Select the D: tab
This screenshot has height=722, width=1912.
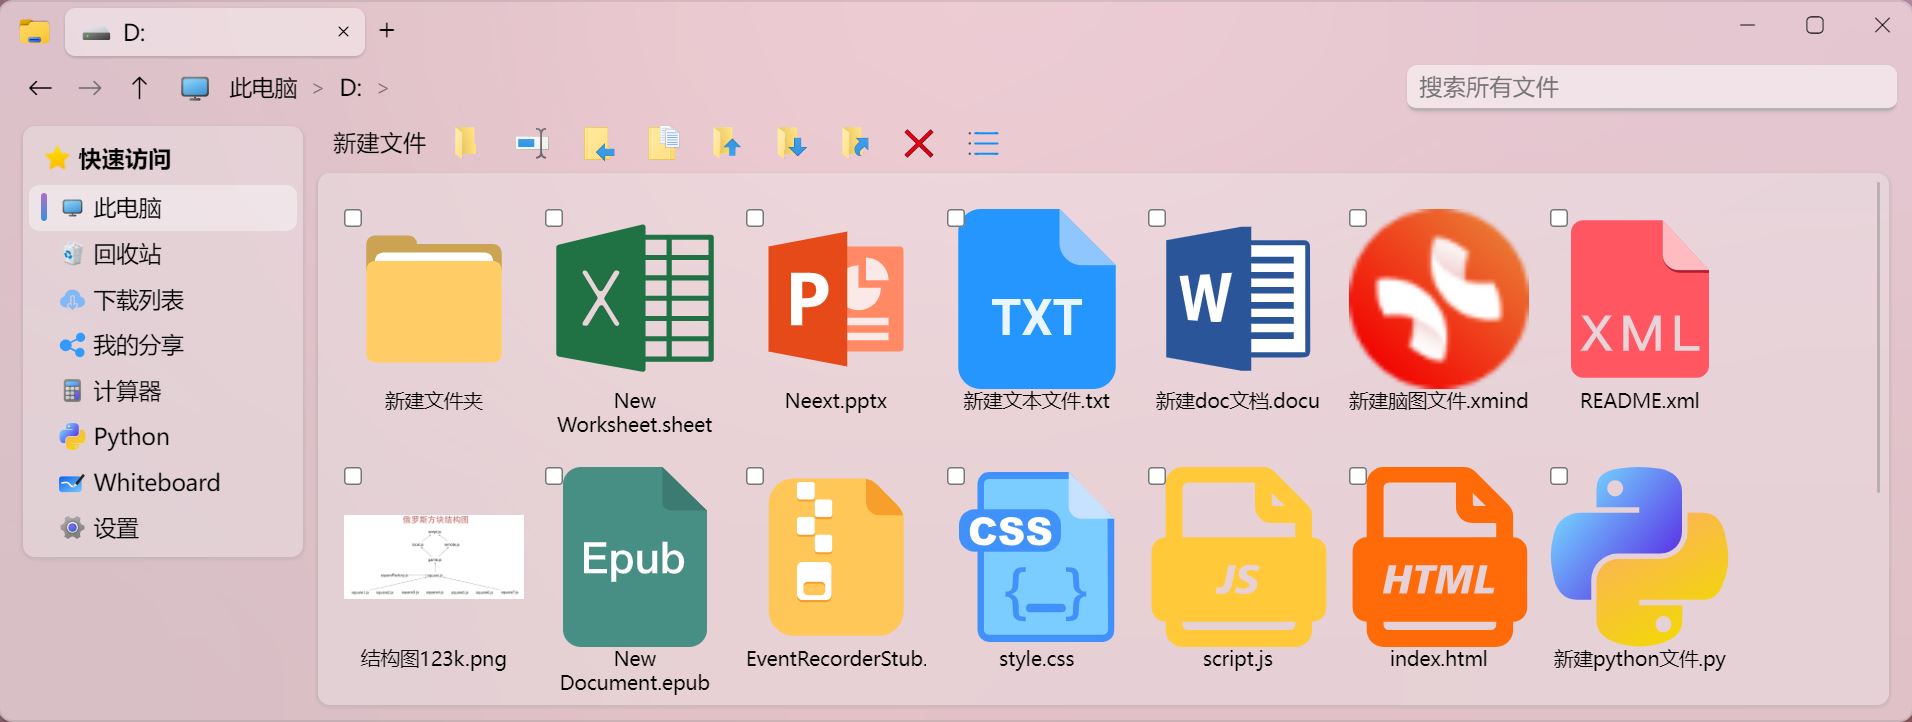215,32
